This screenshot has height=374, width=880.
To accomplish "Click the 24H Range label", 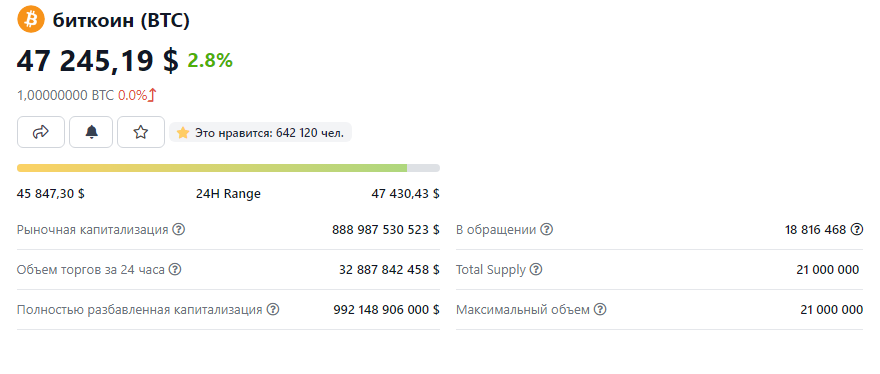I will pyautogui.click(x=228, y=194).
